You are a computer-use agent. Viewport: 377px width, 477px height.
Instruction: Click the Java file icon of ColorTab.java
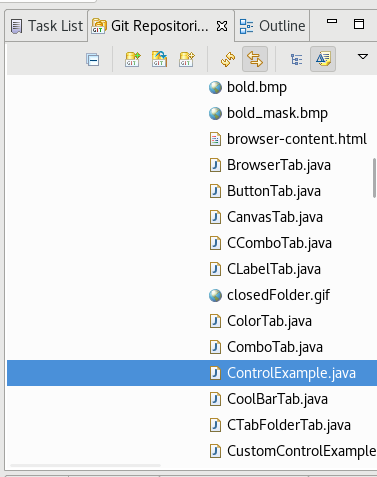tap(215, 321)
